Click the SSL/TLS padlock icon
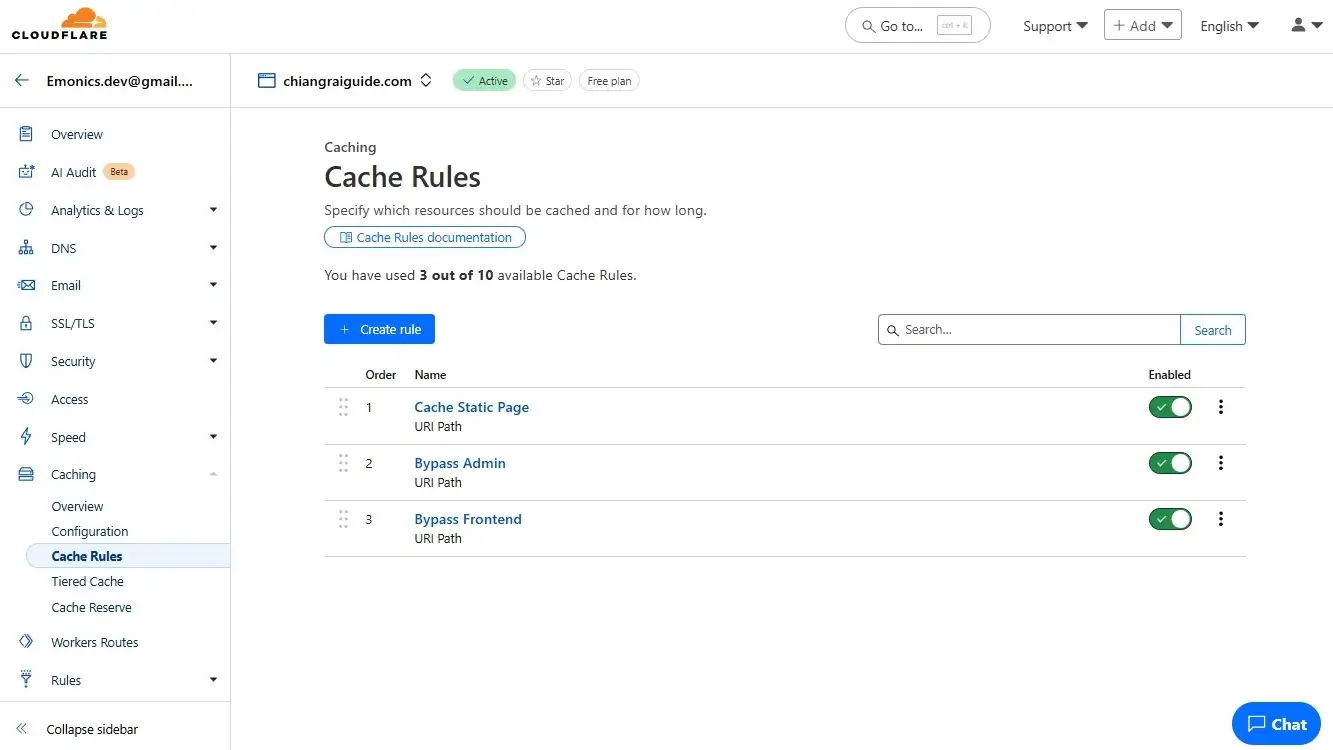 27,323
